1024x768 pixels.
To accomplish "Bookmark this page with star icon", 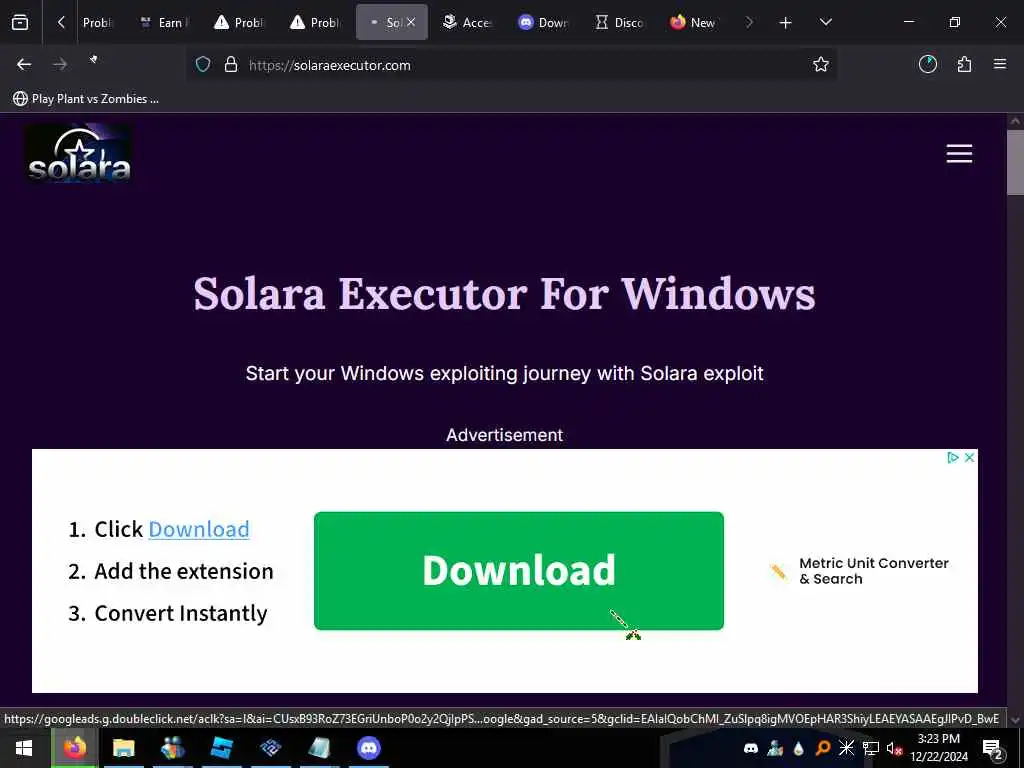I will (821, 65).
